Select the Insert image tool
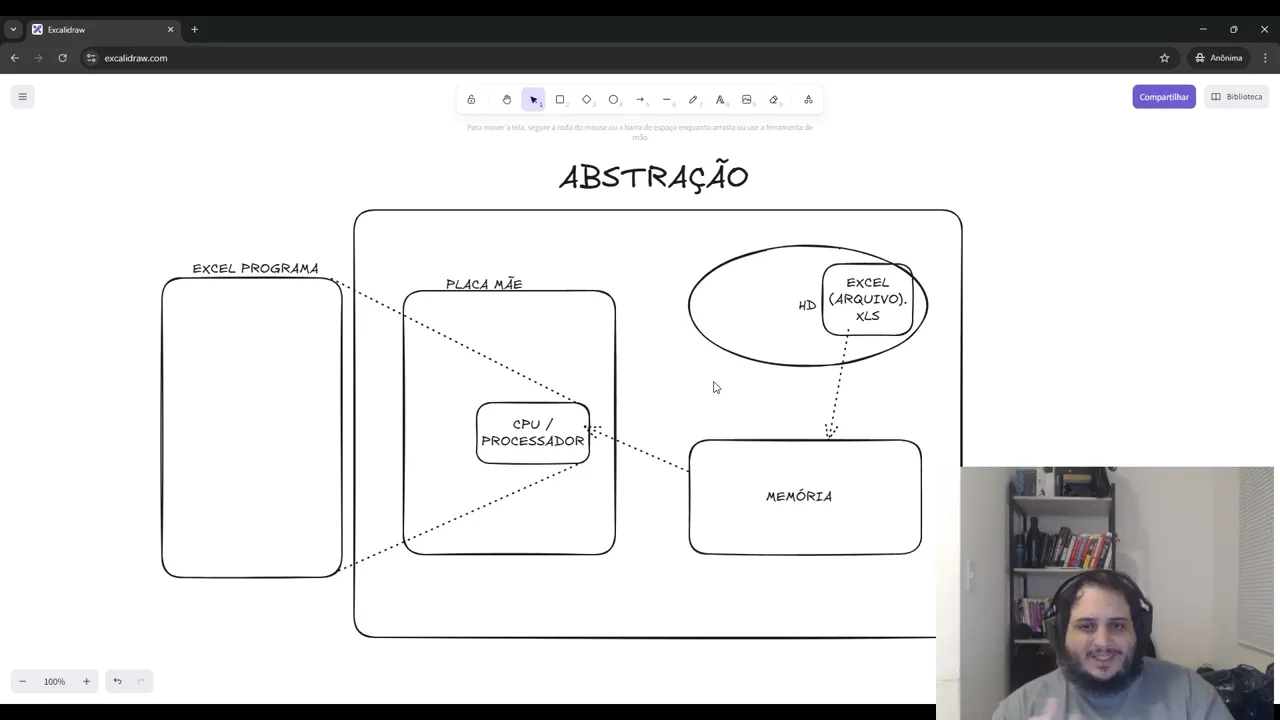 [747, 100]
